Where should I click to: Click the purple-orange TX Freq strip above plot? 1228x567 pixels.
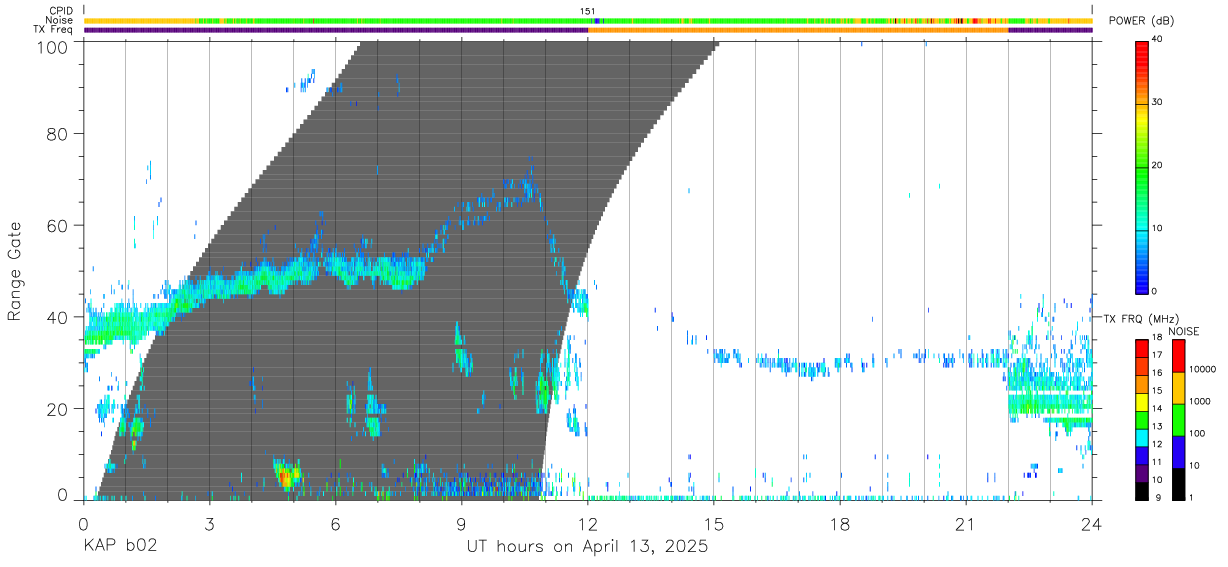[x=588, y=30]
